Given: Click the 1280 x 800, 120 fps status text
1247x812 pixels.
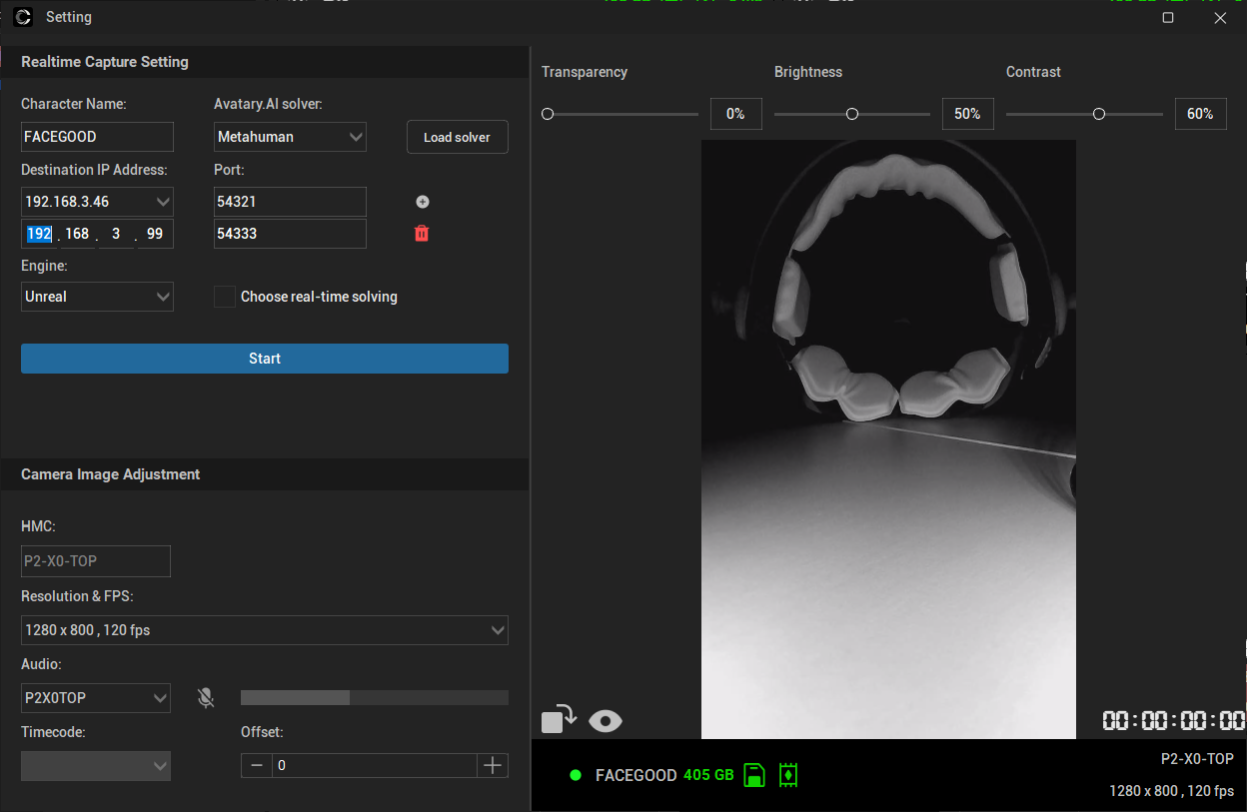Looking at the screenshot, I should point(1171,791).
